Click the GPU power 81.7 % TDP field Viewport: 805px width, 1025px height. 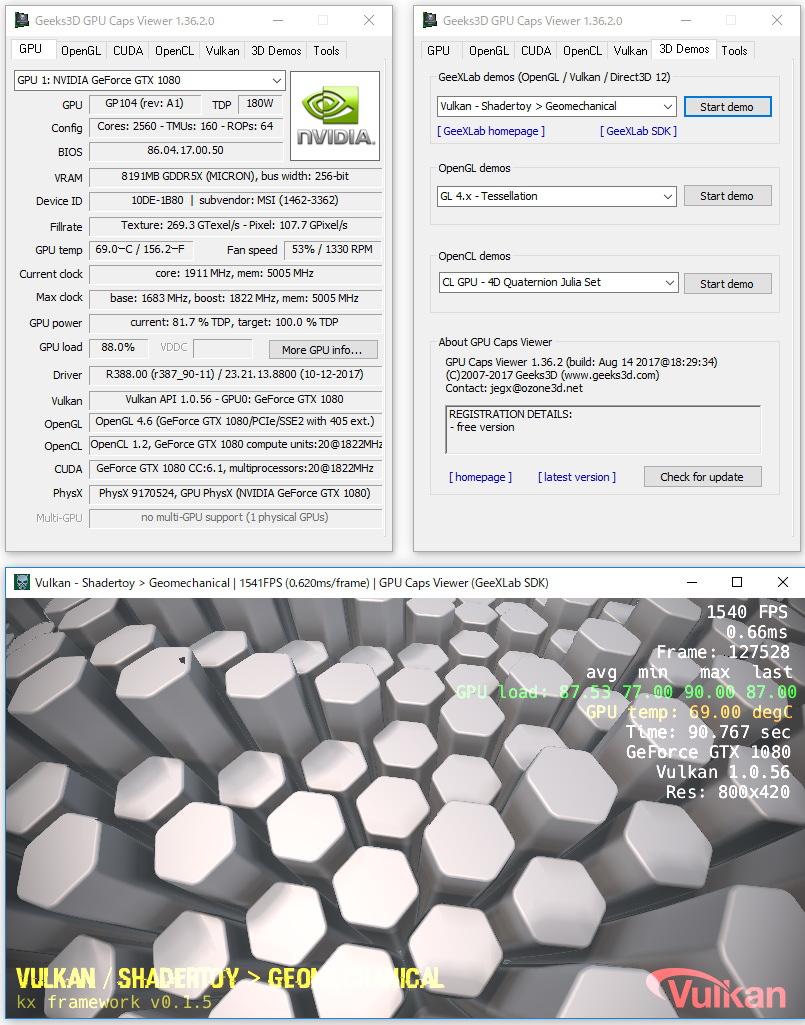pyautogui.click(x=235, y=323)
